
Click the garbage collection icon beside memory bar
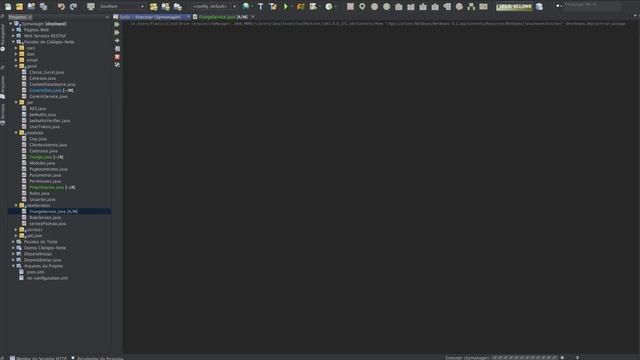[x=539, y=7]
